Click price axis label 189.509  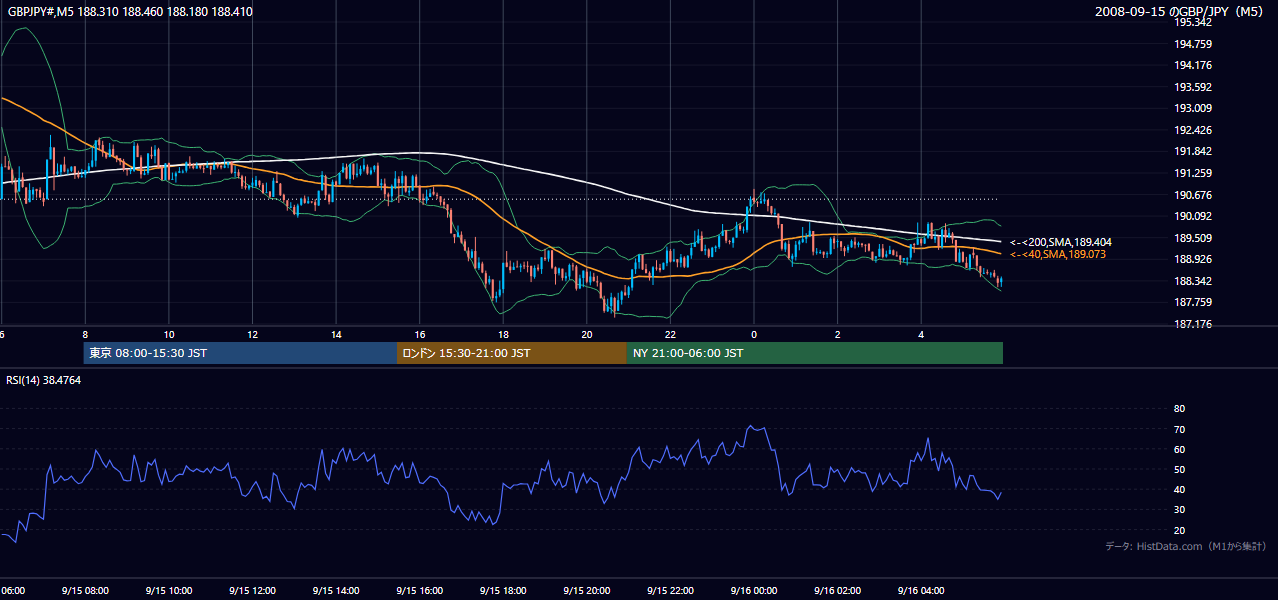[x=1193, y=238]
